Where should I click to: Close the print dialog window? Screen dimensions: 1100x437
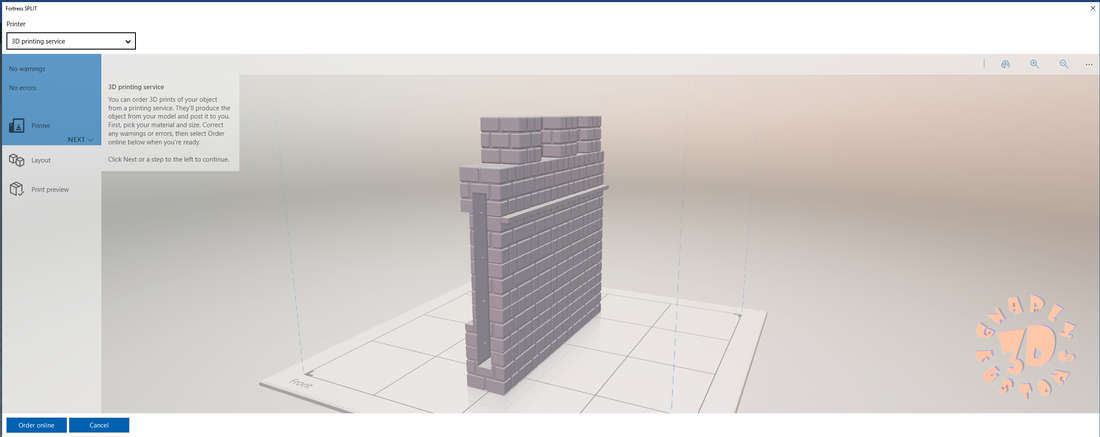[1093, 8]
